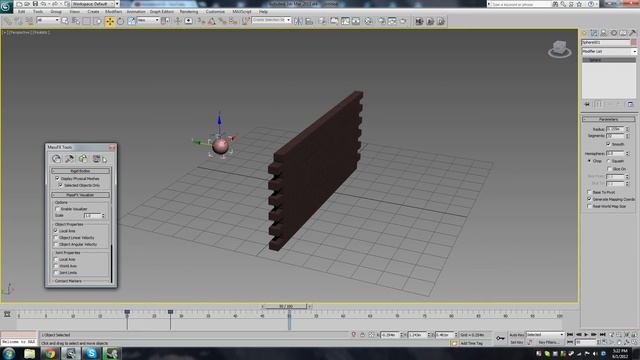The image size is (640, 360).
Task: Select the Squash radio button
Action: (x=609, y=161)
